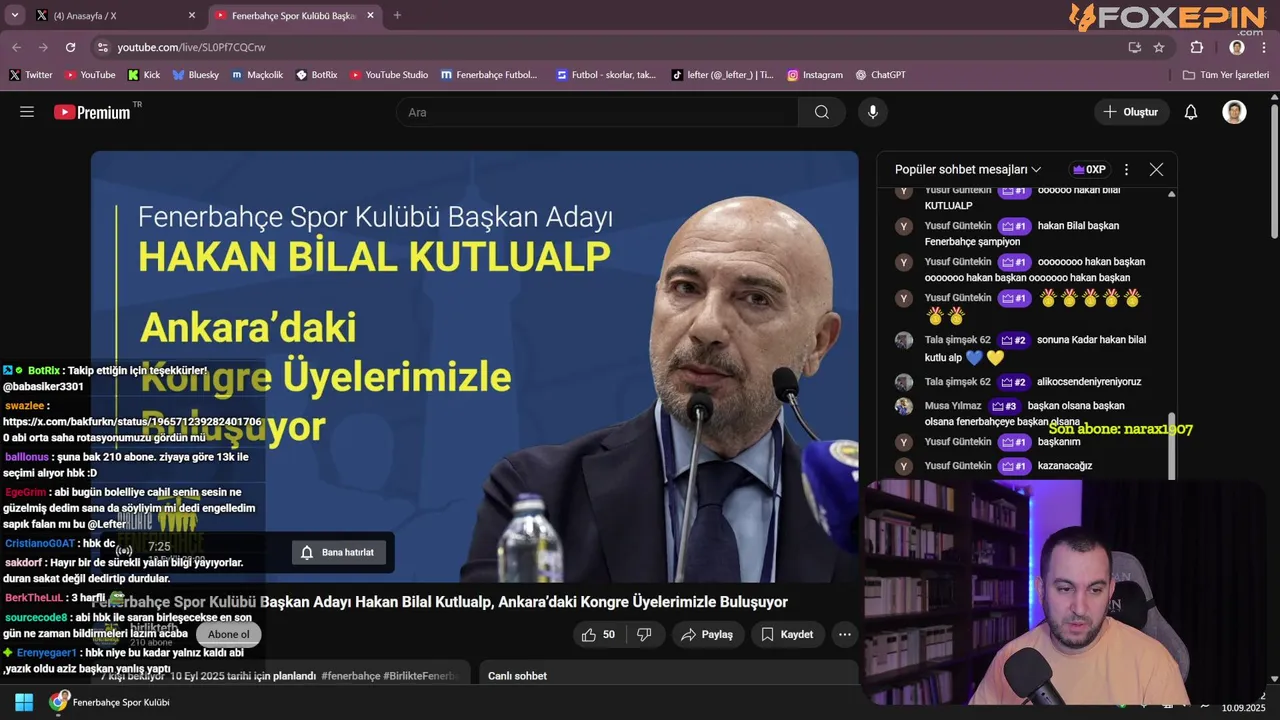
Task: Open the Chrome three-dot menu
Action: coord(1265,47)
